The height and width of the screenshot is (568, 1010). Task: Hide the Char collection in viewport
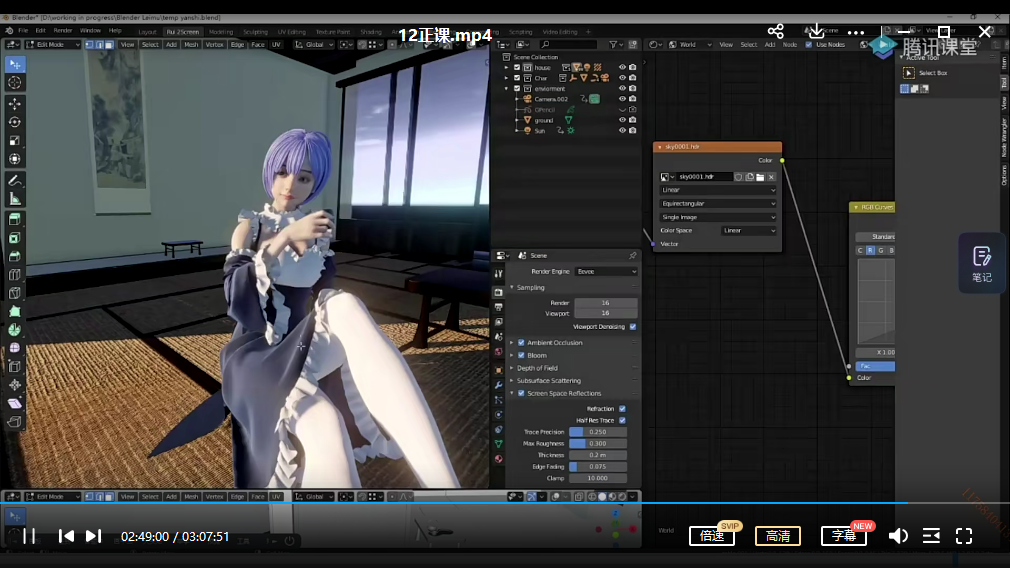tap(622, 78)
